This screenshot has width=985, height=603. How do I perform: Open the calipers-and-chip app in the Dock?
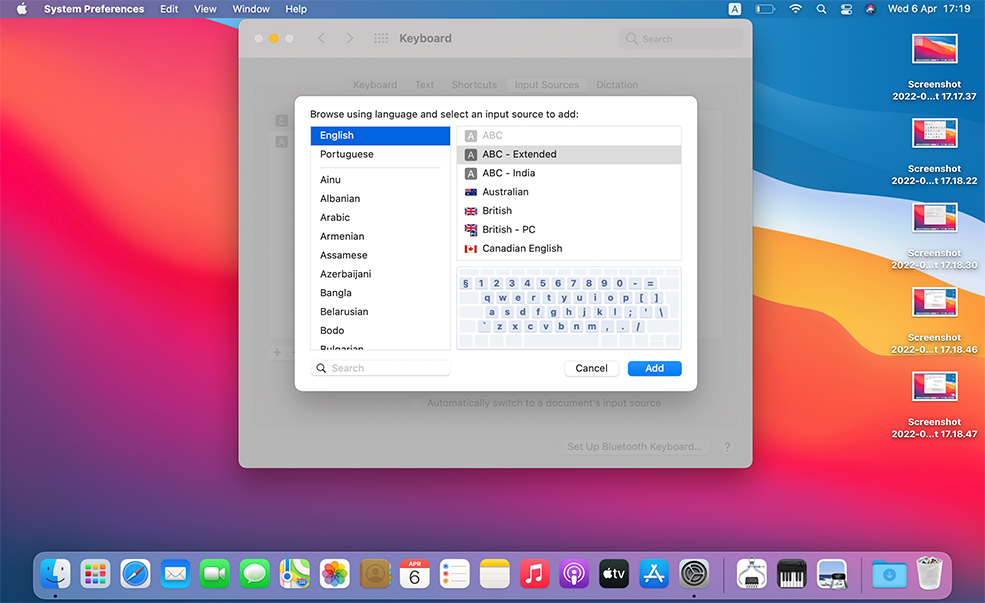coord(752,573)
